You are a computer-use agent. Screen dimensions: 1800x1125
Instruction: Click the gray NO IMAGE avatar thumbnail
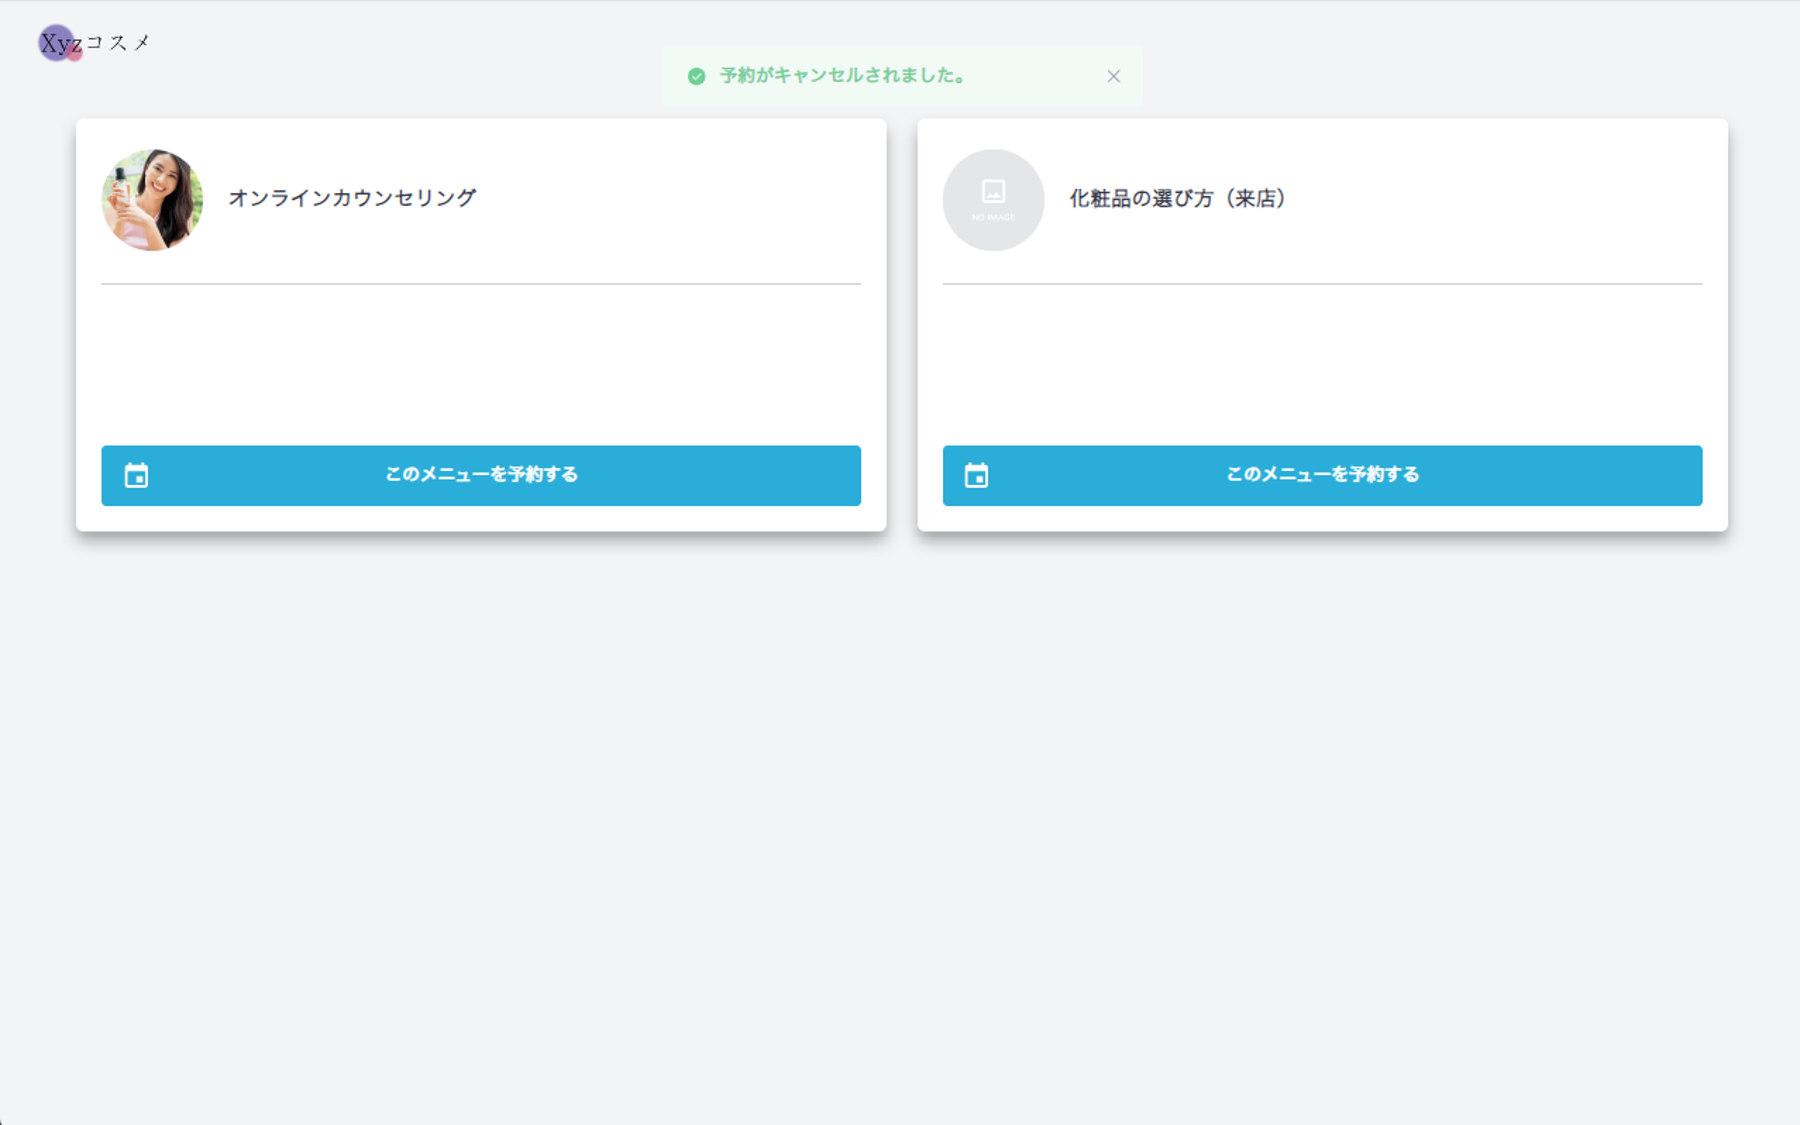pos(993,200)
